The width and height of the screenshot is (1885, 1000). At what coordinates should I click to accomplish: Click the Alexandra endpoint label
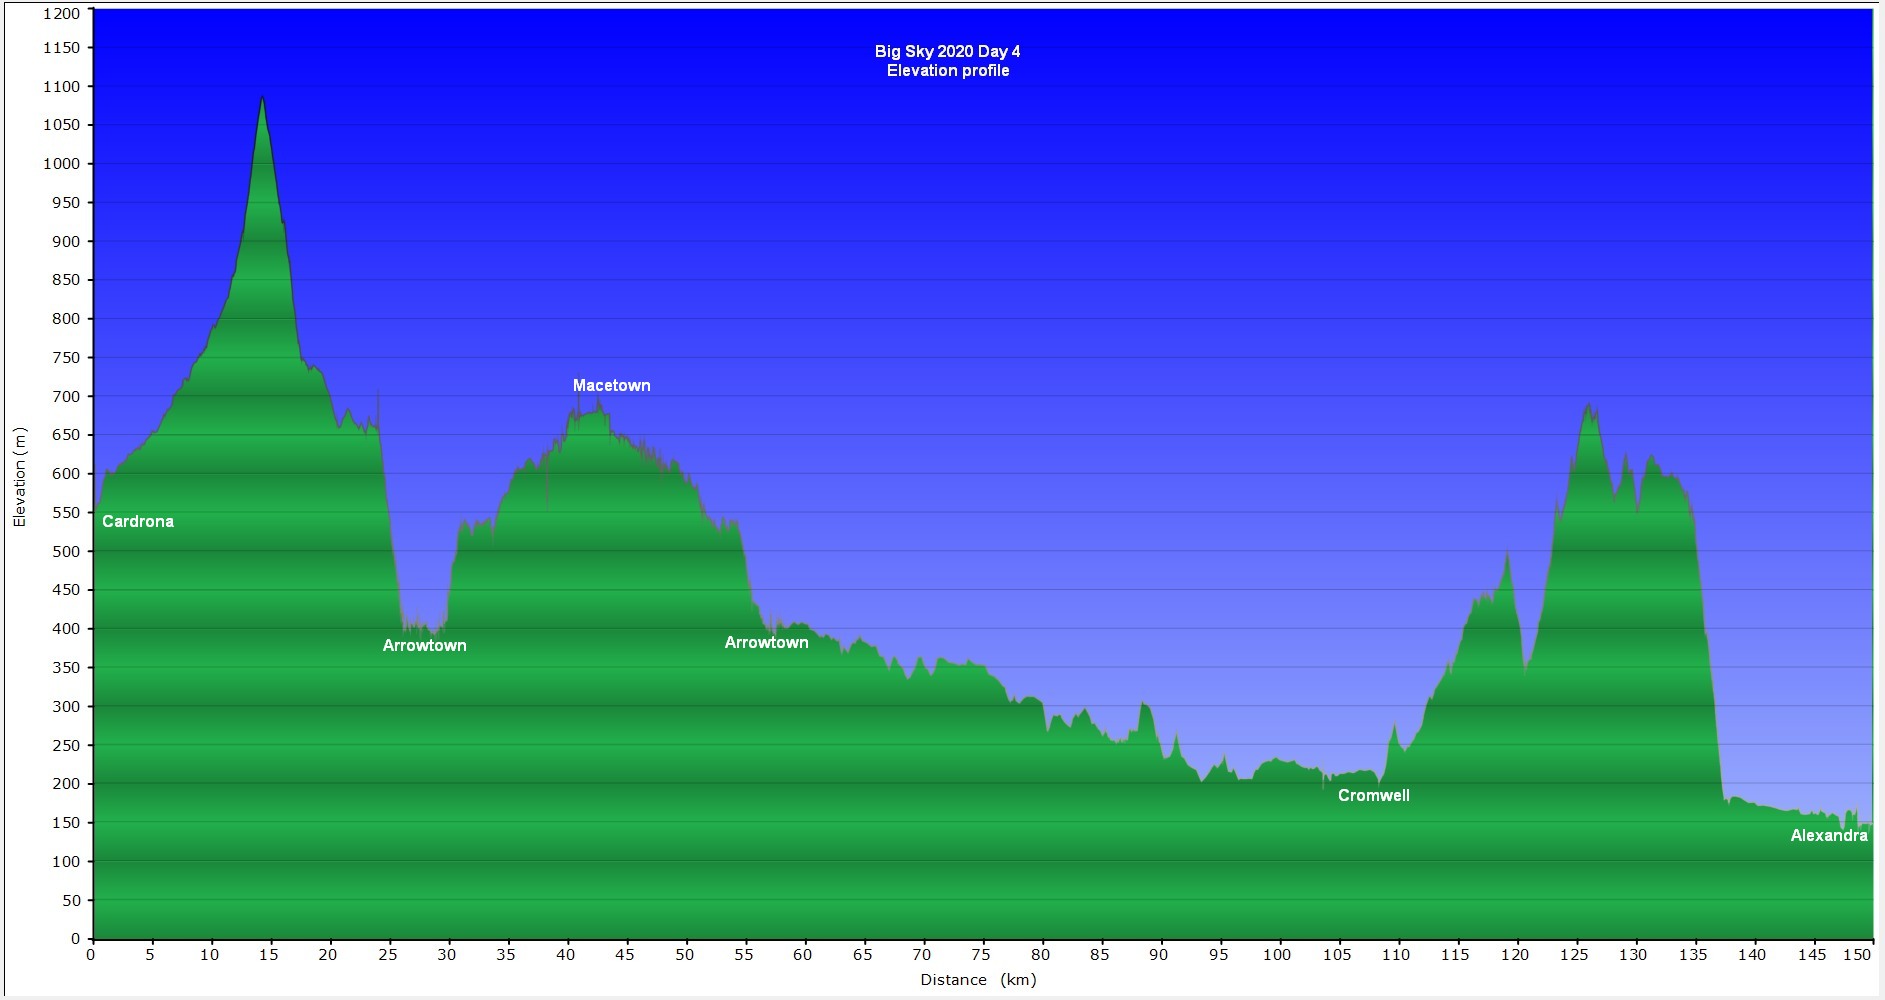pyautogui.click(x=1828, y=835)
